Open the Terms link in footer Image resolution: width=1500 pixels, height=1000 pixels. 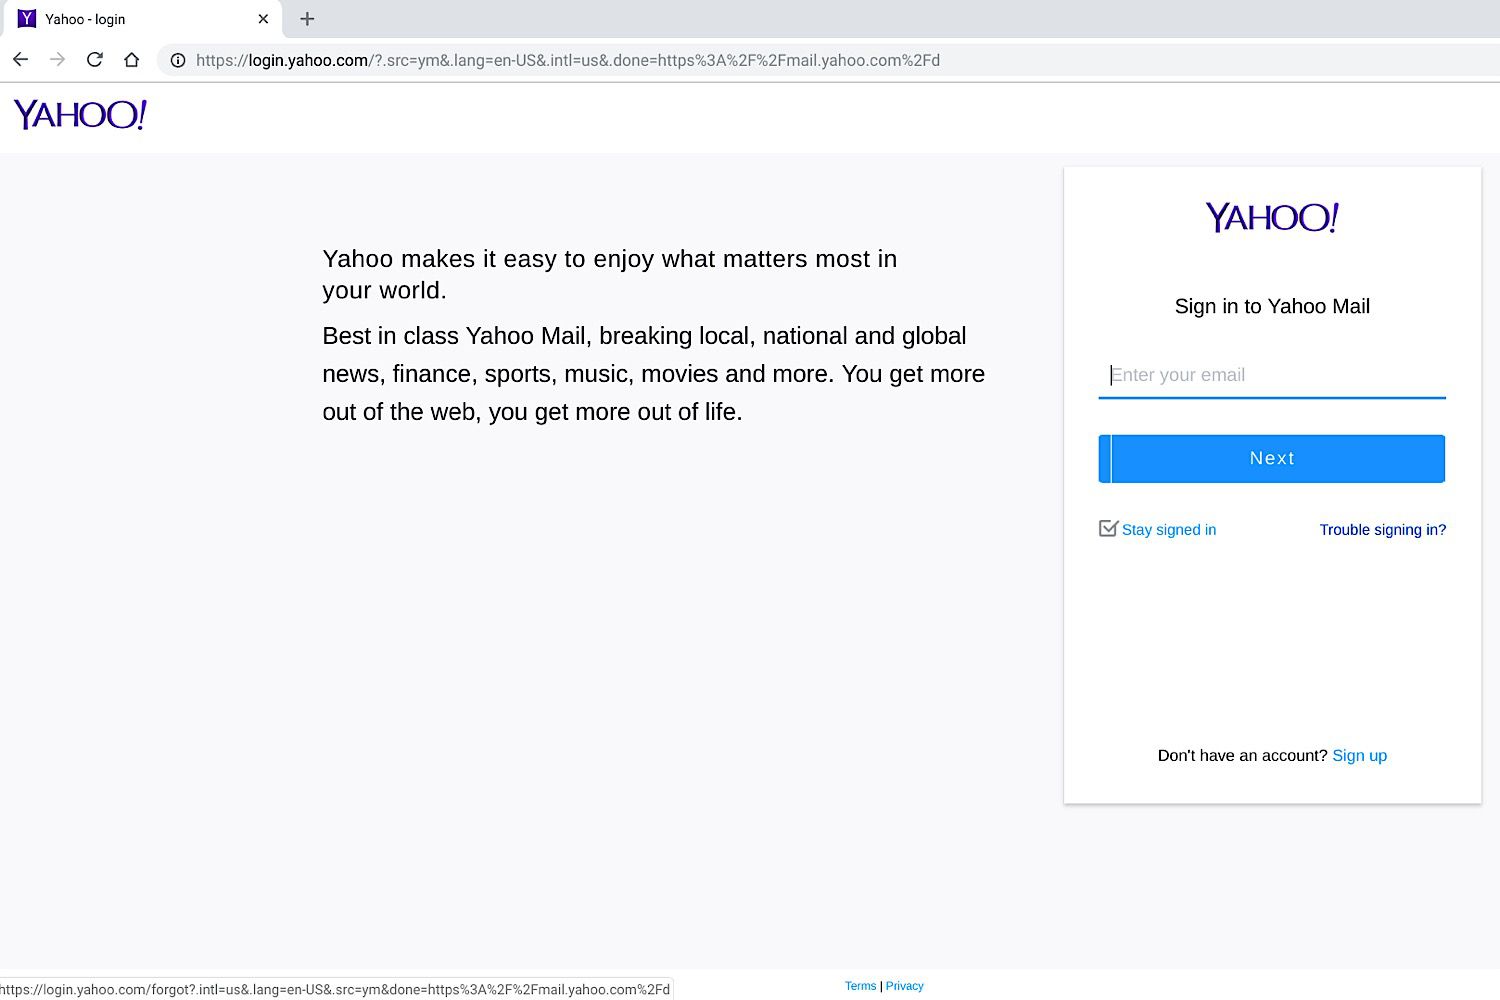tap(860, 986)
